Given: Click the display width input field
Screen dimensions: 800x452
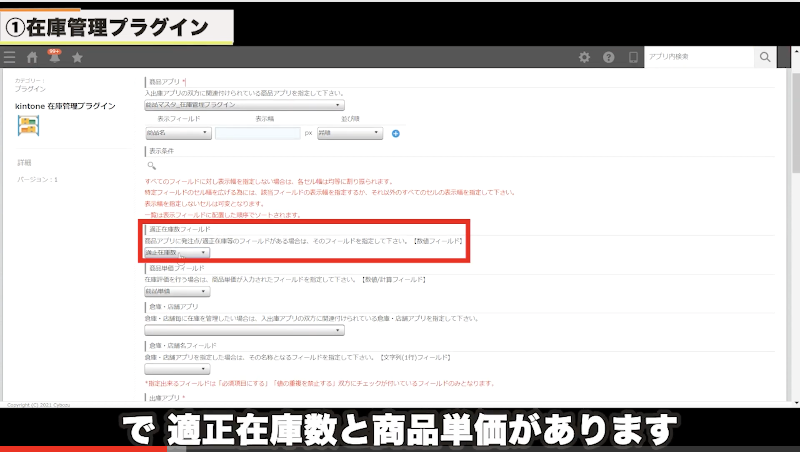Looking at the screenshot, I should click(x=257, y=133).
